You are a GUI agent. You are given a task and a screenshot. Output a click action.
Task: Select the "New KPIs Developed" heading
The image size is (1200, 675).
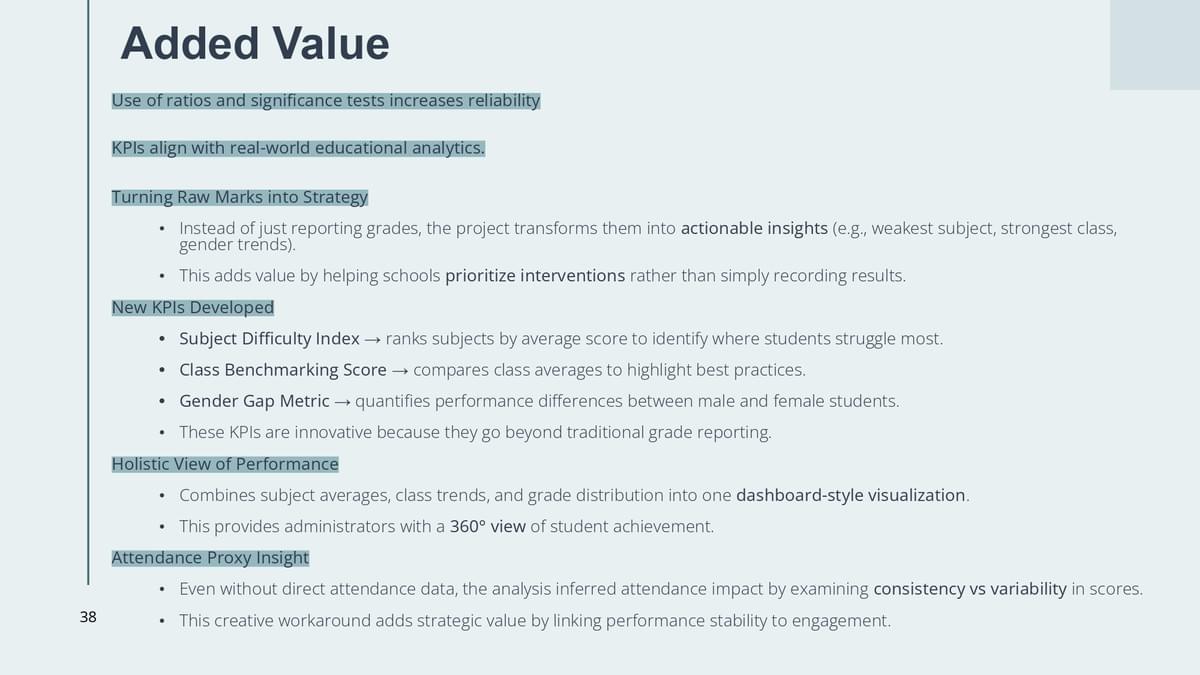pos(192,308)
